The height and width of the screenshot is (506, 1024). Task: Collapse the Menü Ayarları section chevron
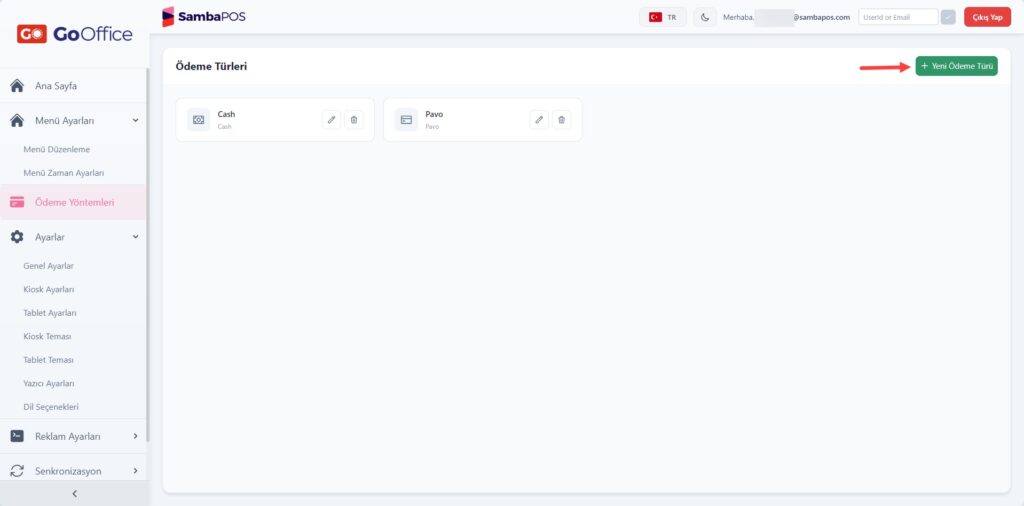(x=135, y=120)
